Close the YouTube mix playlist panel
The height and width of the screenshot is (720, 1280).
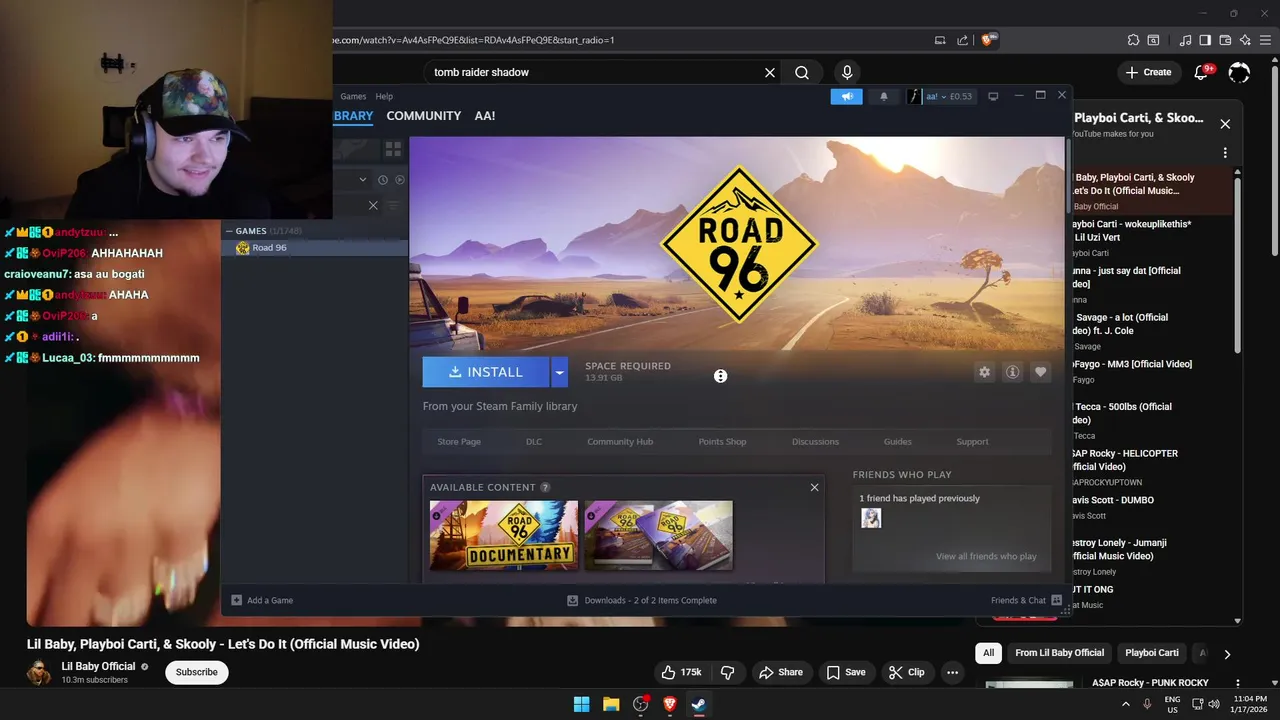(1225, 124)
